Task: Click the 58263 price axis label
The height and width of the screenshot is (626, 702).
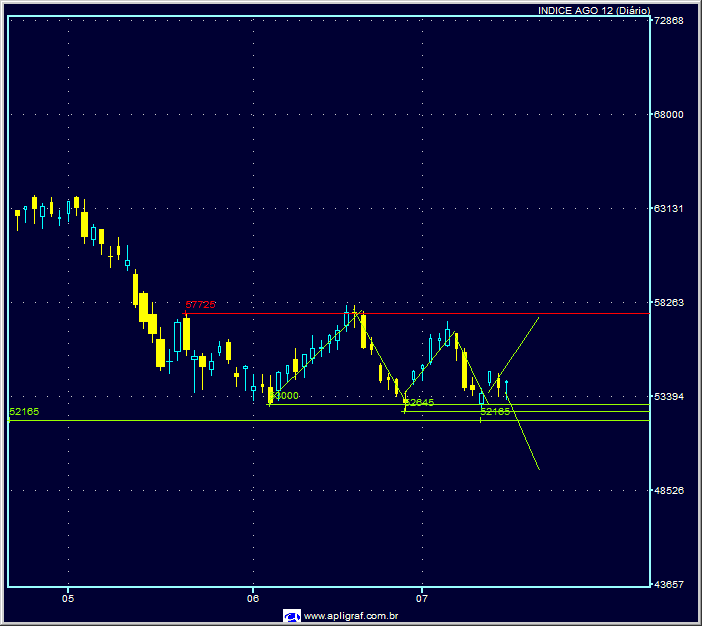Action: 669,303
